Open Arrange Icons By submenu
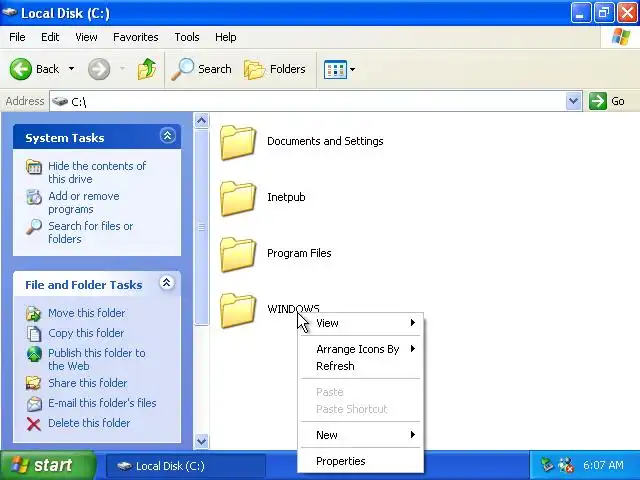The height and width of the screenshot is (480, 640). point(360,349)
